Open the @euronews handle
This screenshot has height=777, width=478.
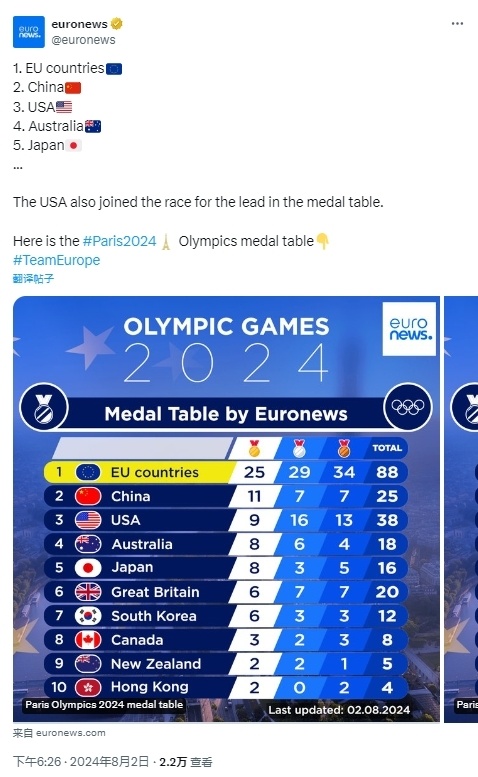[x=83, y=40]
